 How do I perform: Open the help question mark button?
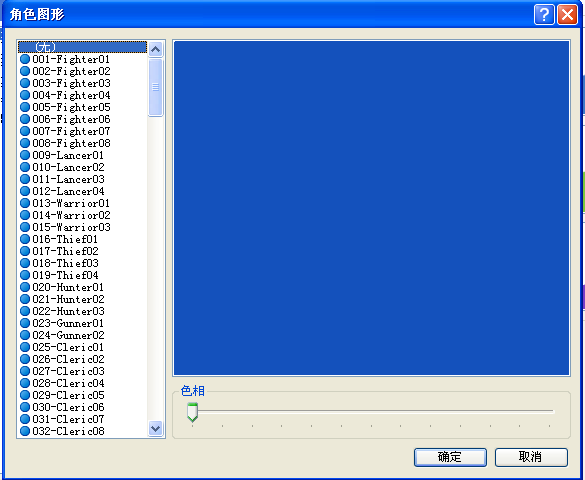(544, 15)
